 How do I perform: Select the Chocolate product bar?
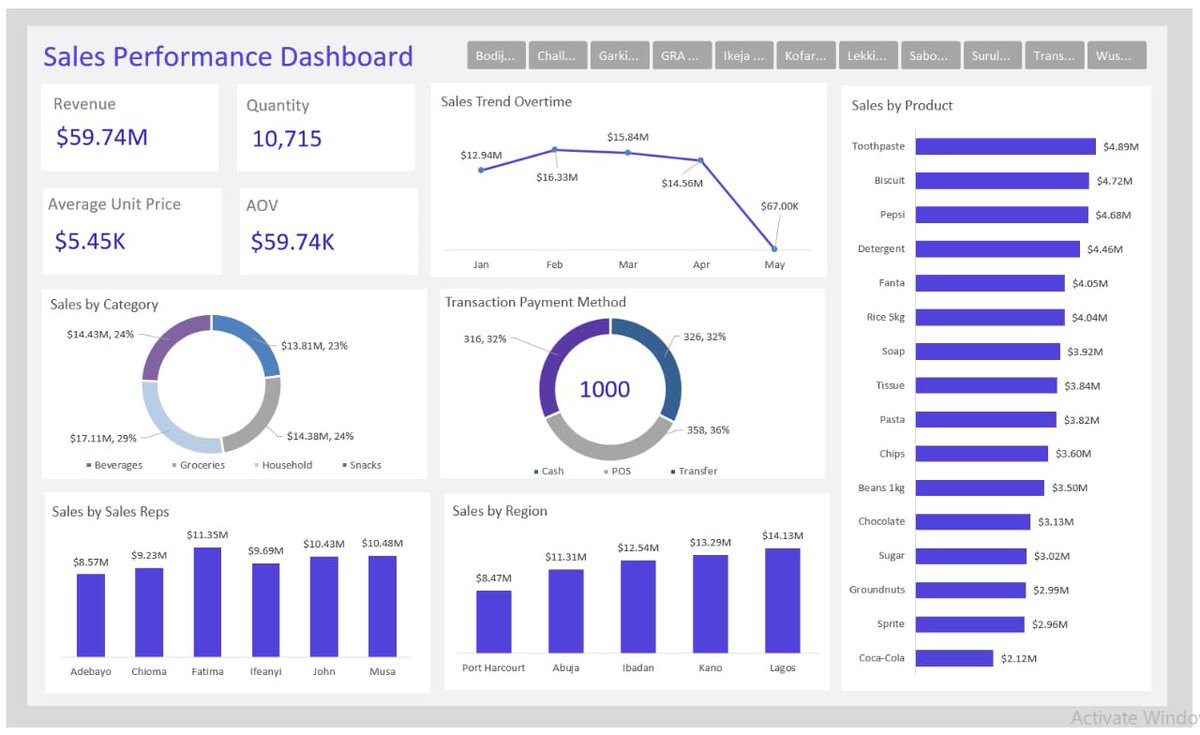point(973,522)
